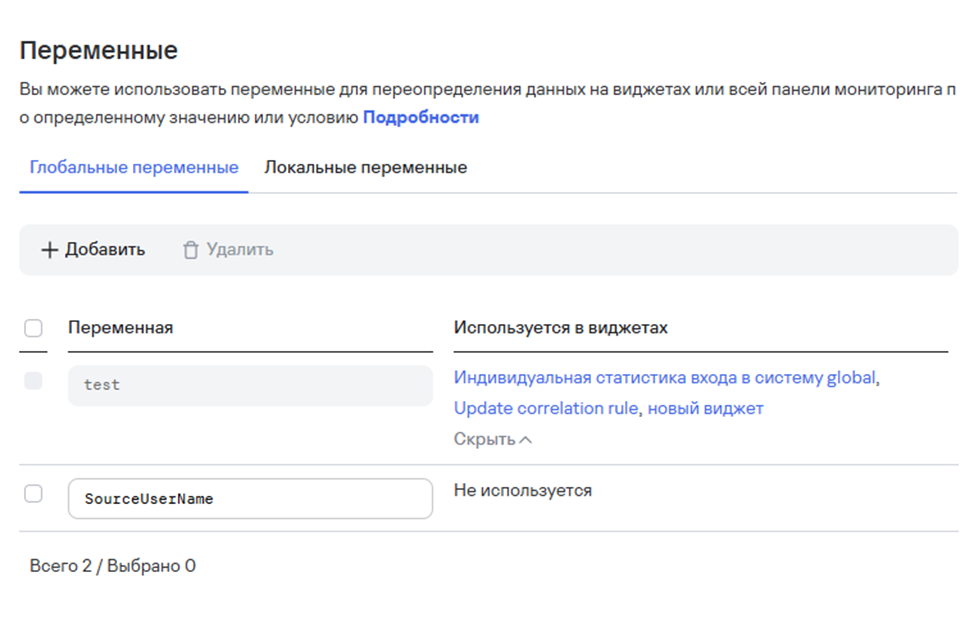Click the test variable name field
Viewport: 974px width, 623px height.
click(250, 385)
